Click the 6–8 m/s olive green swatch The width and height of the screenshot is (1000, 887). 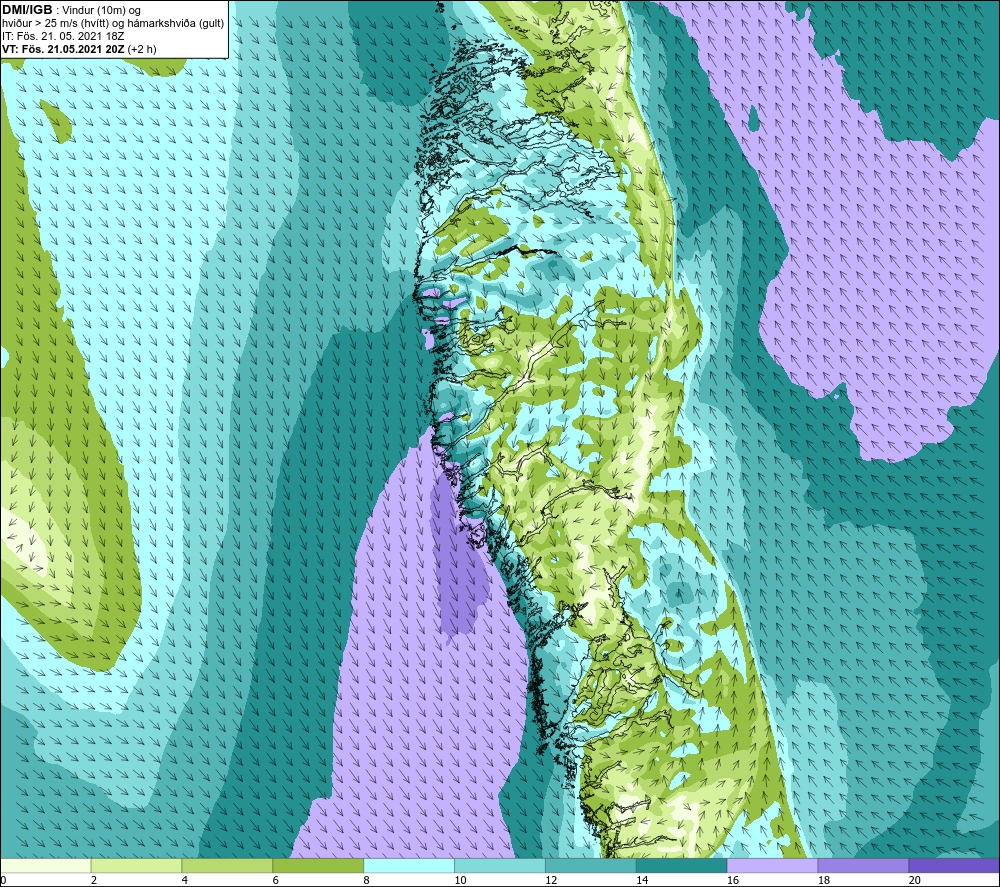pos(318,866)
